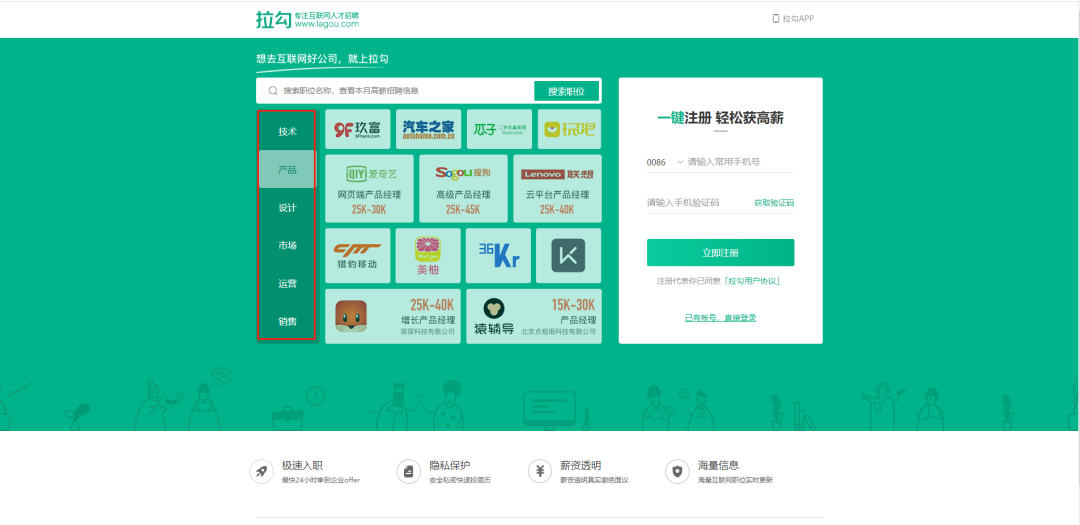Image resolution: width=1080 pixels, height=525 pixels.
Task: Click the yen icon for 薪资透明
Action: point(540,471)
